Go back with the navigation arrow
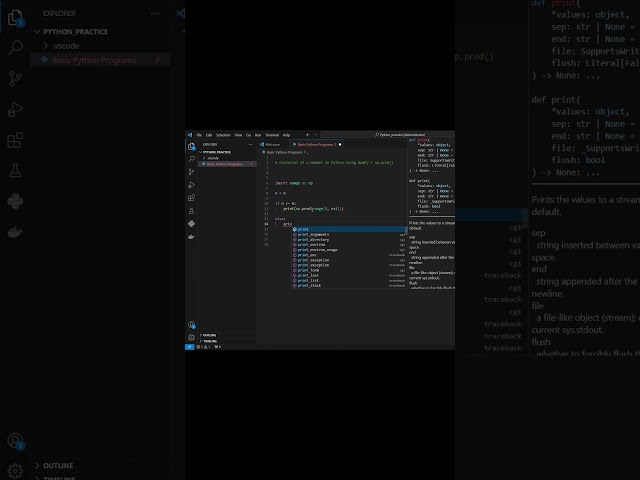The height and width of the screenshot is (480, 640). 308,135
